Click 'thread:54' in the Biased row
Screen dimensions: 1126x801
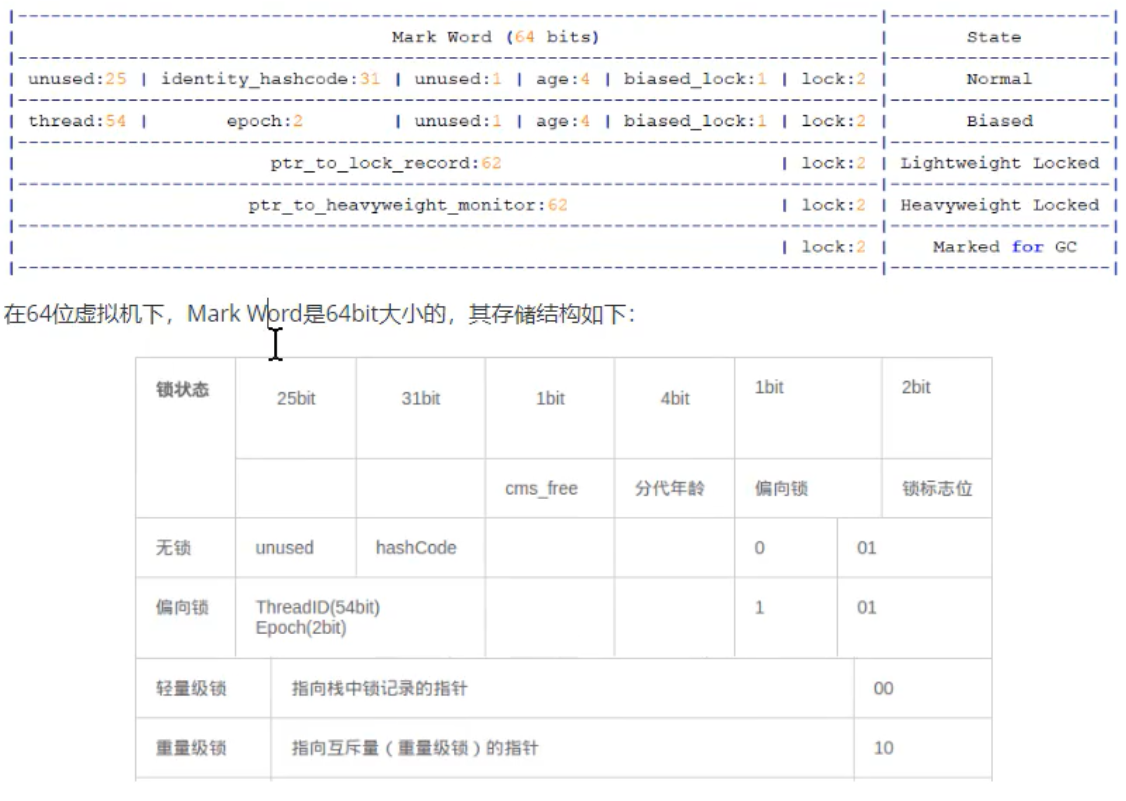tap(77, 121)
